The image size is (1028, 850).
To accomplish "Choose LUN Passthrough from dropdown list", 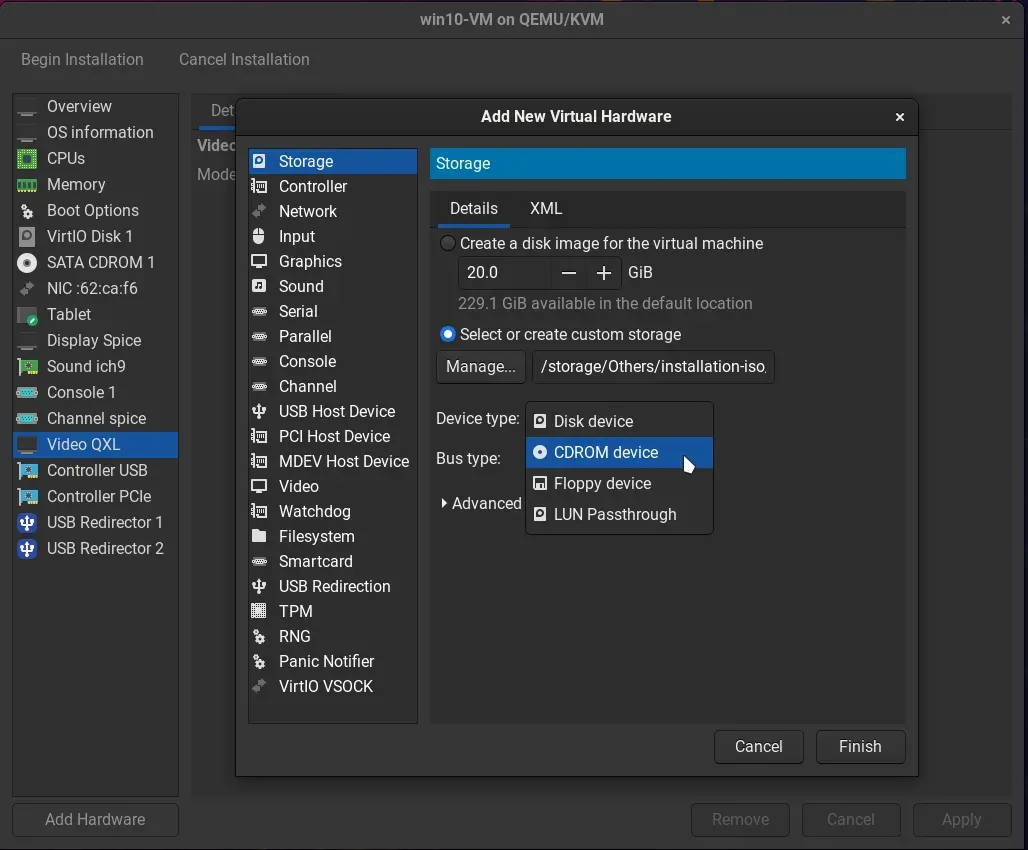I will point(619,514).
